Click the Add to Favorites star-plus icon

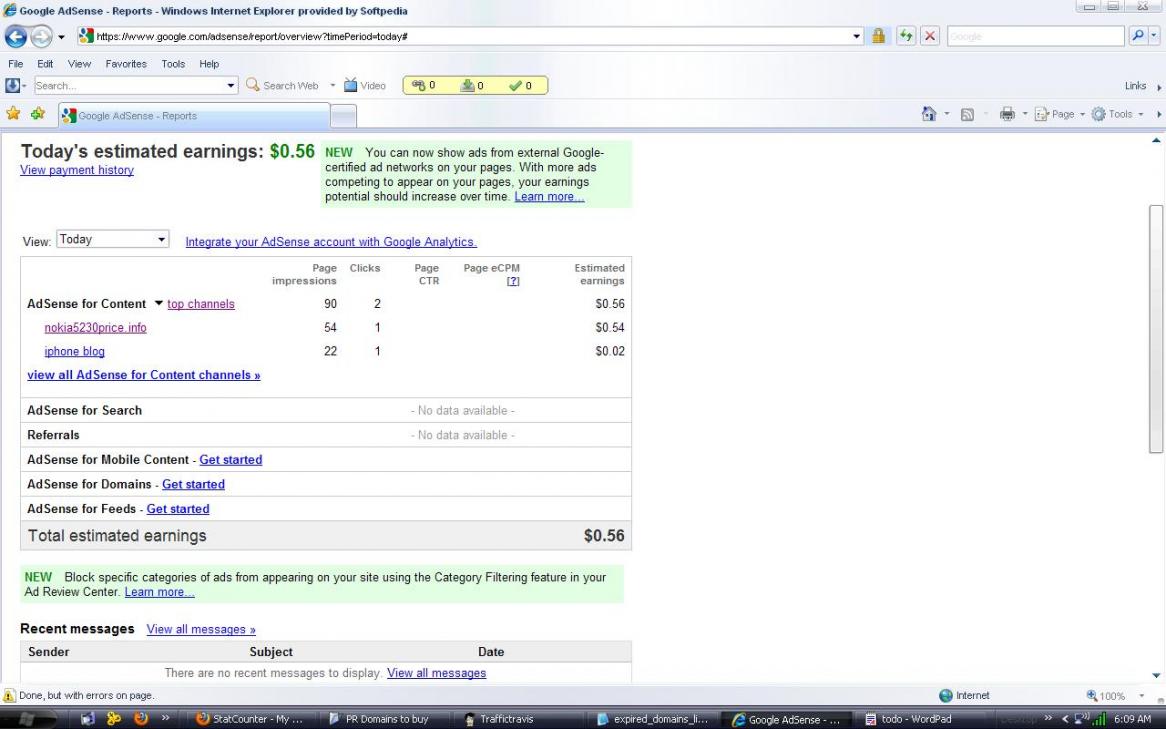(37, 113)
